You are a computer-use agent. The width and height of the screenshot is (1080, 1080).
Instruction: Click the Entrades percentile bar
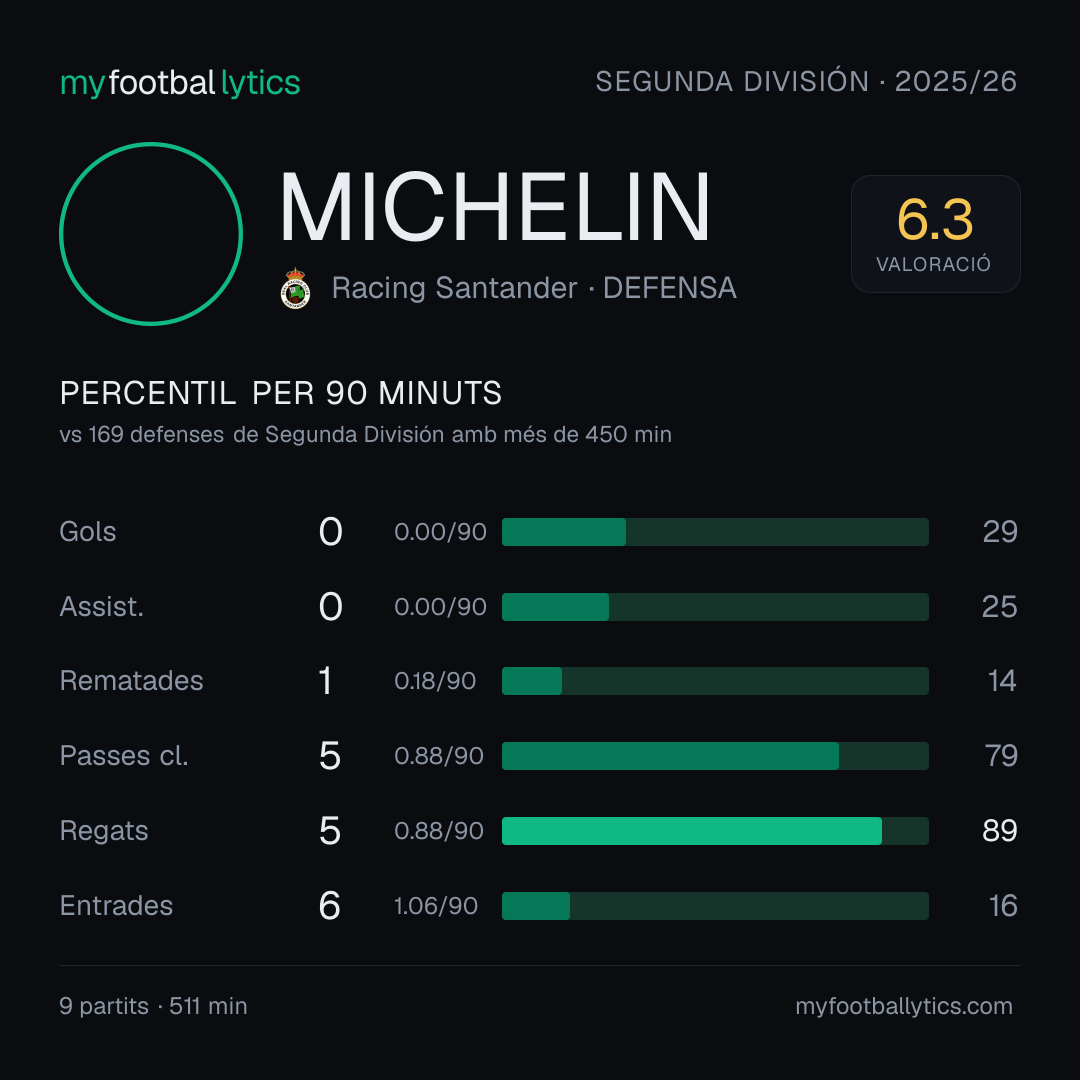715,906
